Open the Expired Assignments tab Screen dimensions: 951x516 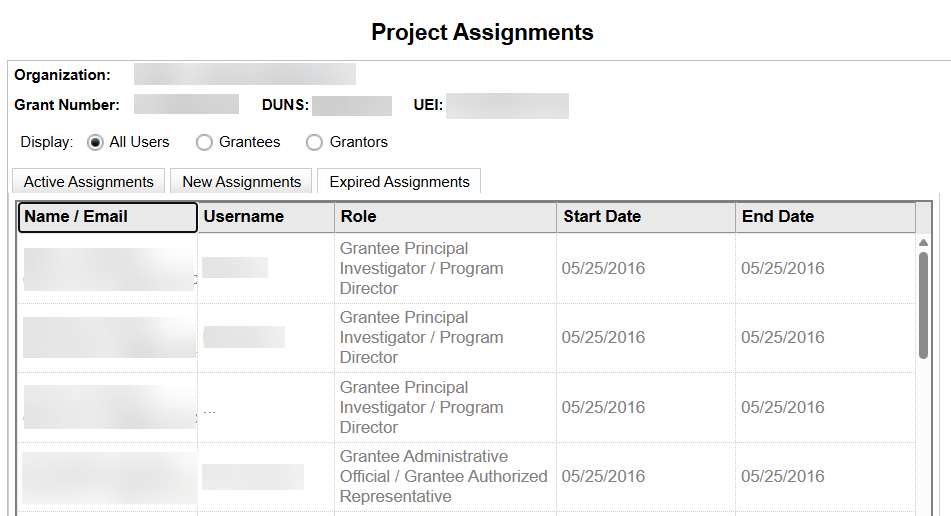pos(399,182)
